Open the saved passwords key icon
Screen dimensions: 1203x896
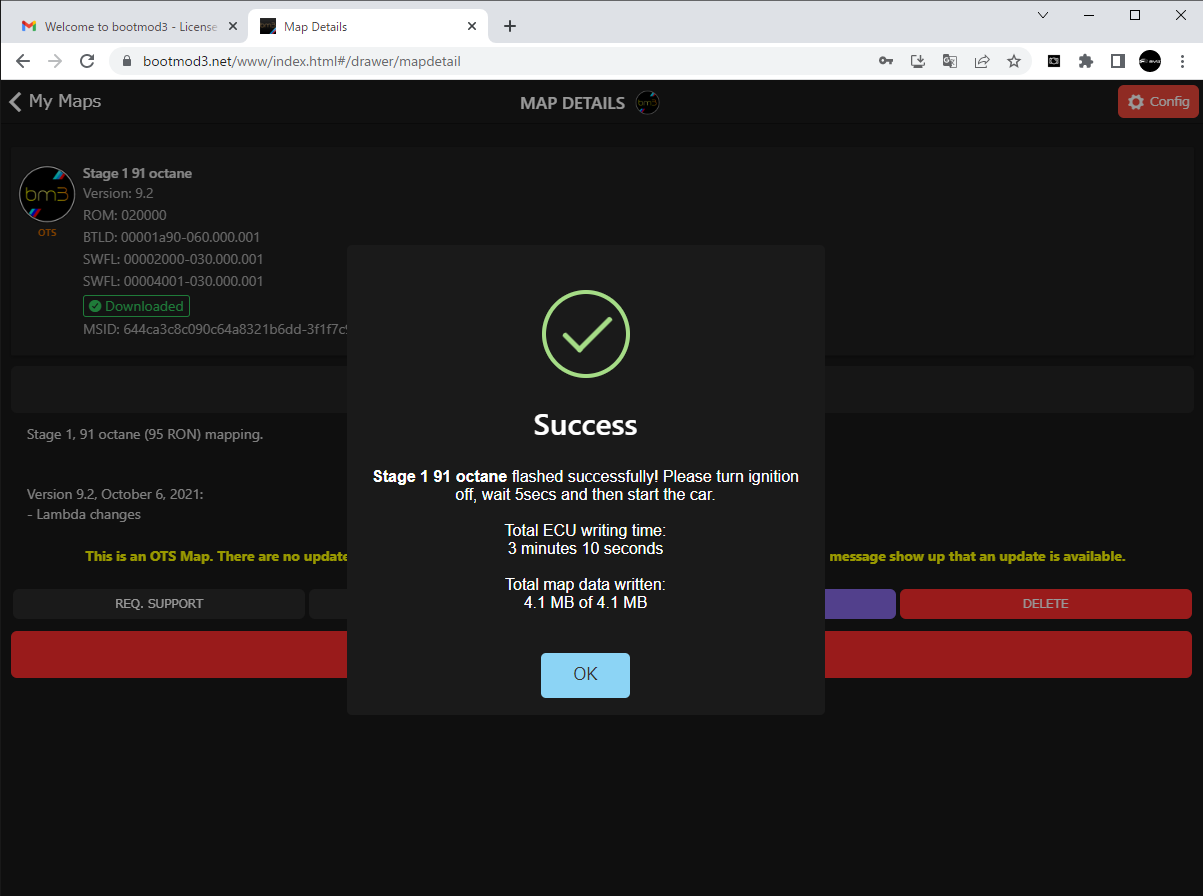(x=886, y=61)
